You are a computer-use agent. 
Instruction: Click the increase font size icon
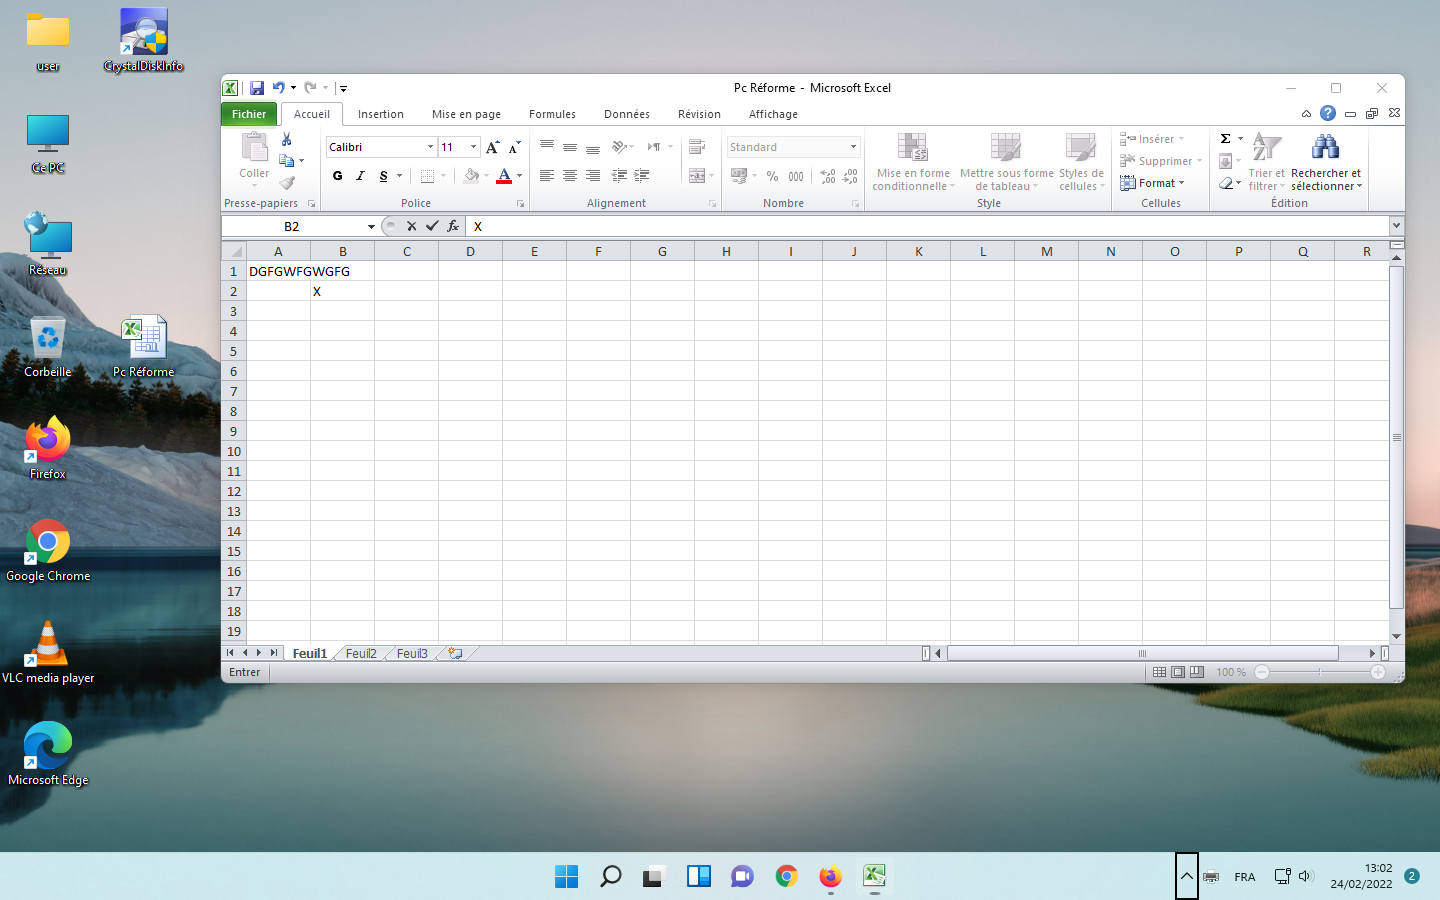point(492,147)
